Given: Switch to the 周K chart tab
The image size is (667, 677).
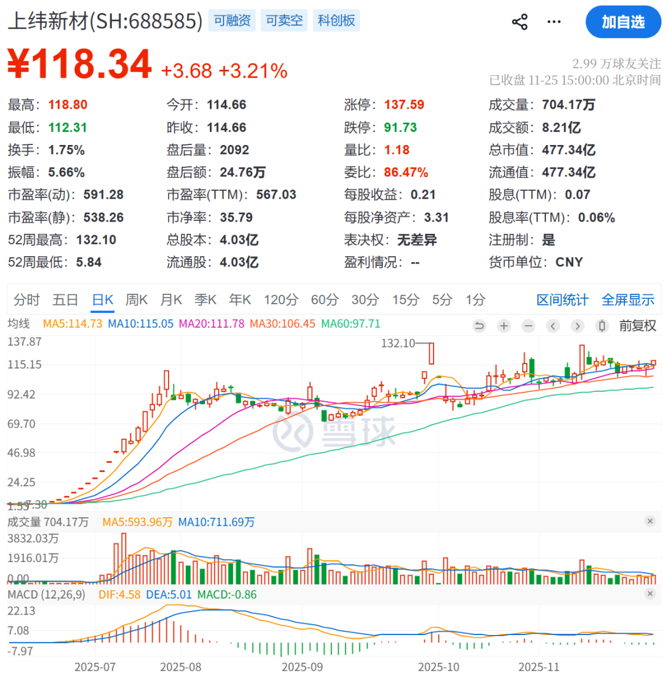Looking at the screenshot, I should click(137, 299).
